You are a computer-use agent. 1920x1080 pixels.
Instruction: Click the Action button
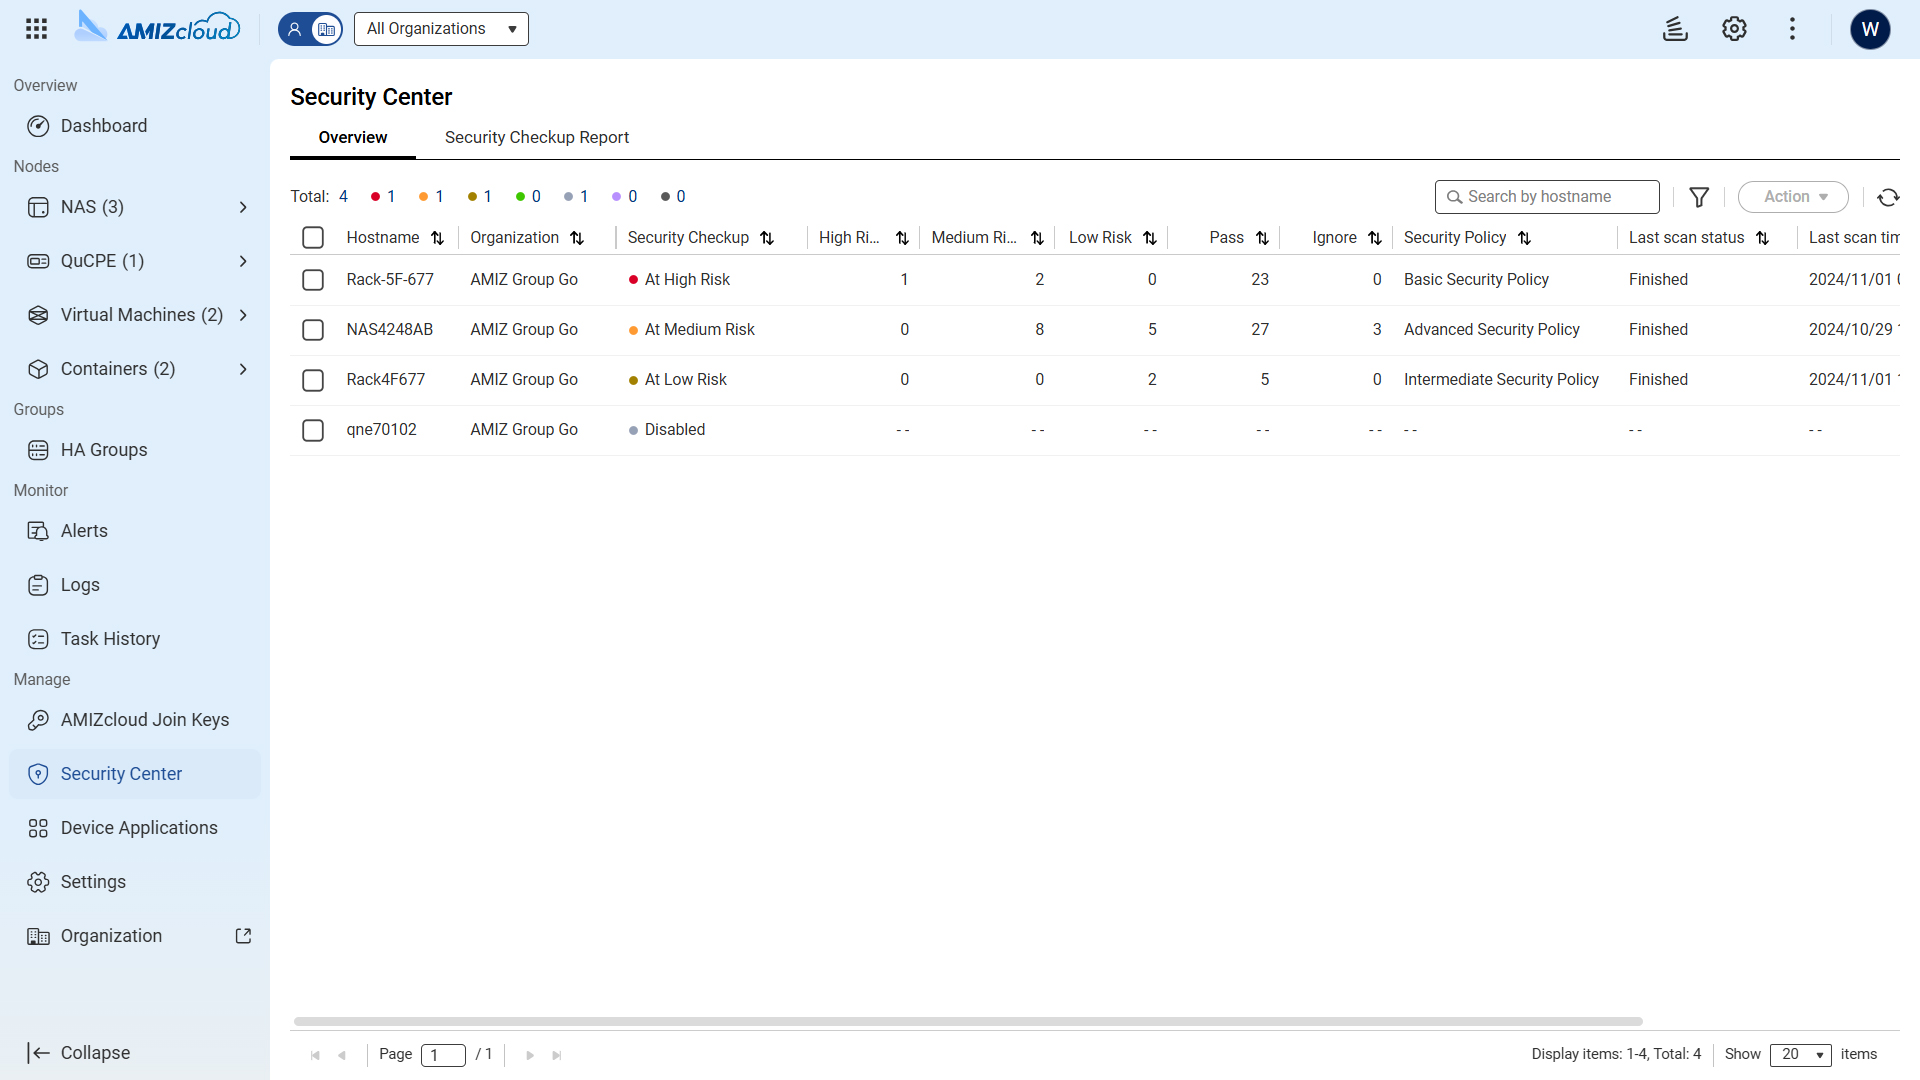coord(1793,197)
